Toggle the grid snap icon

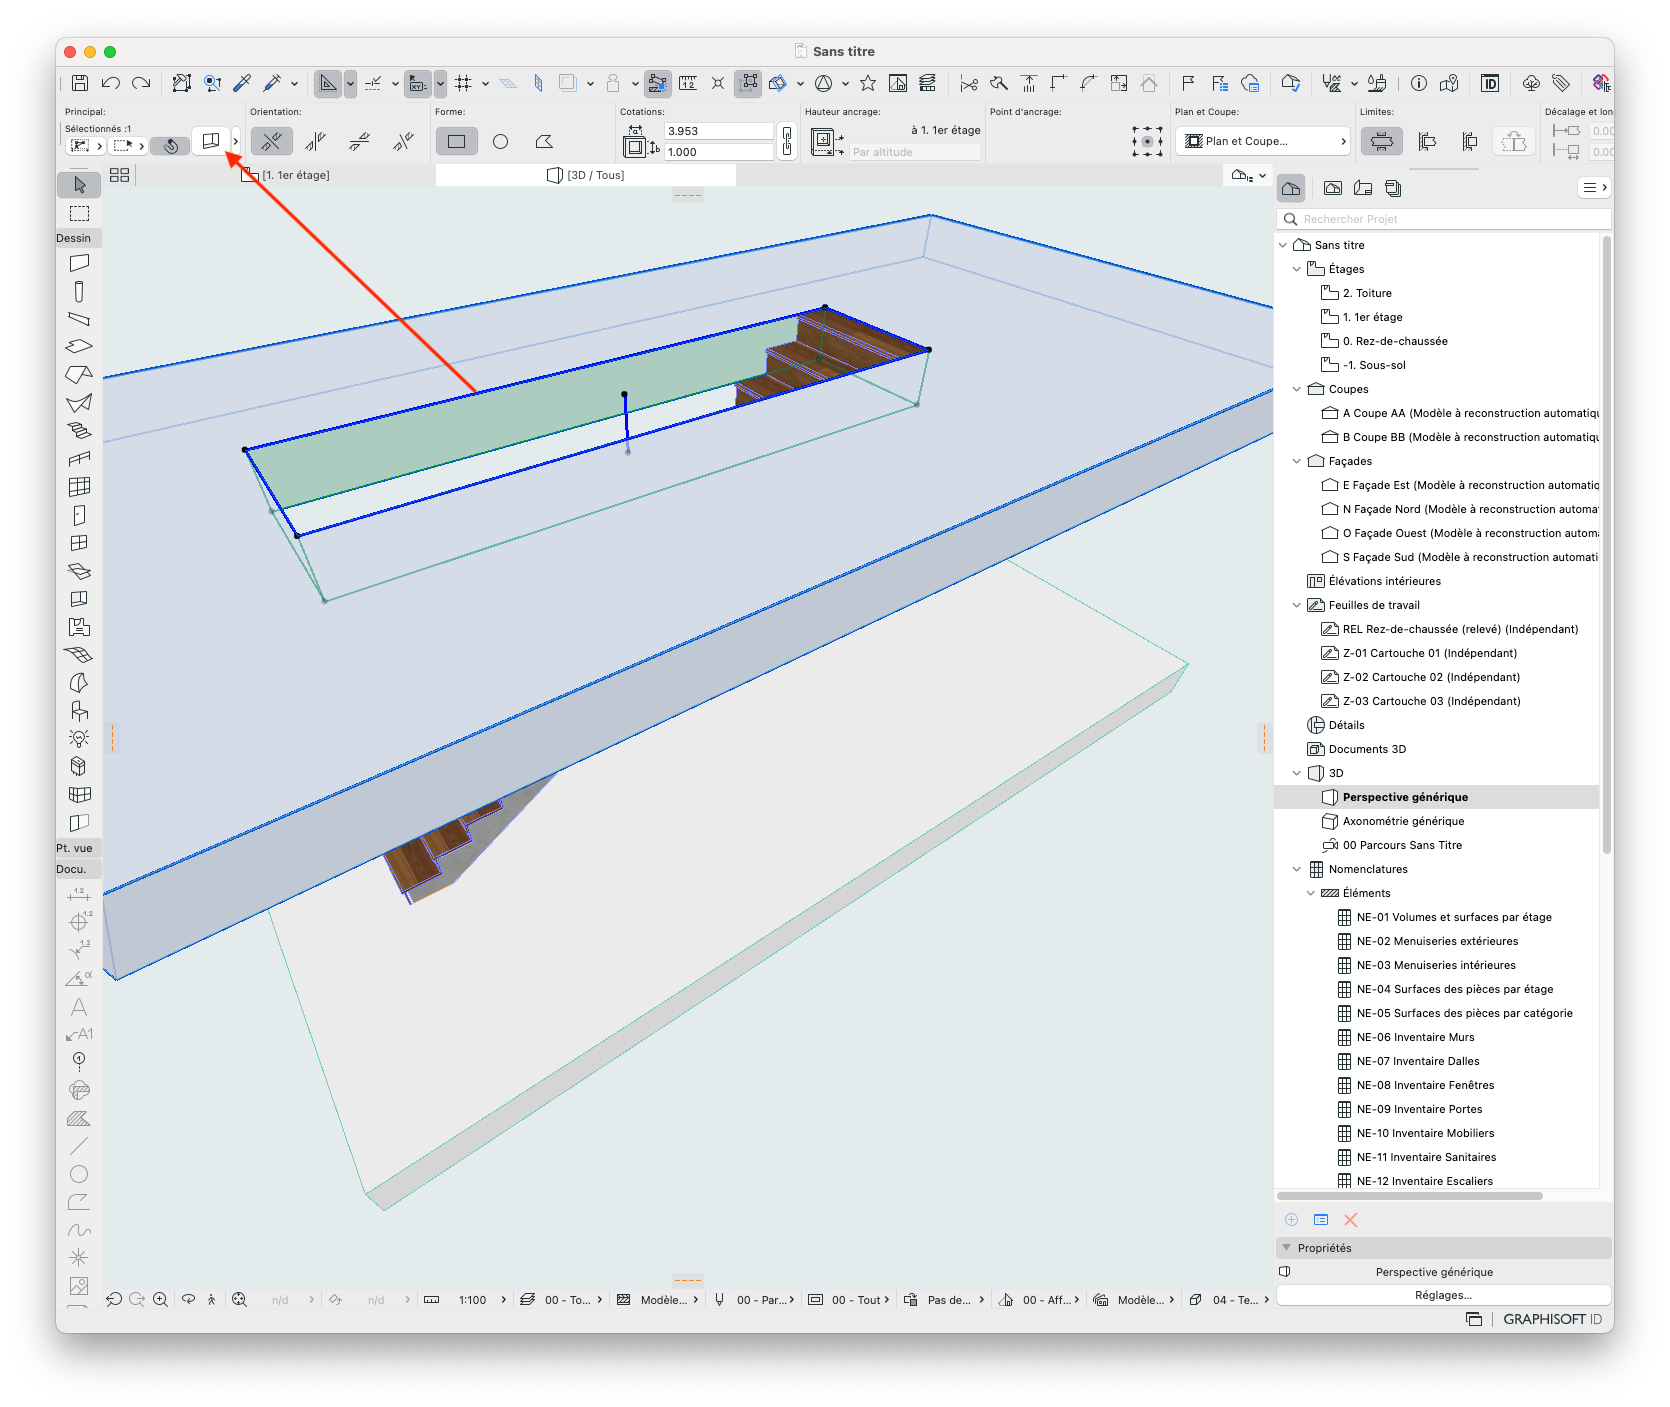[463, 83]
